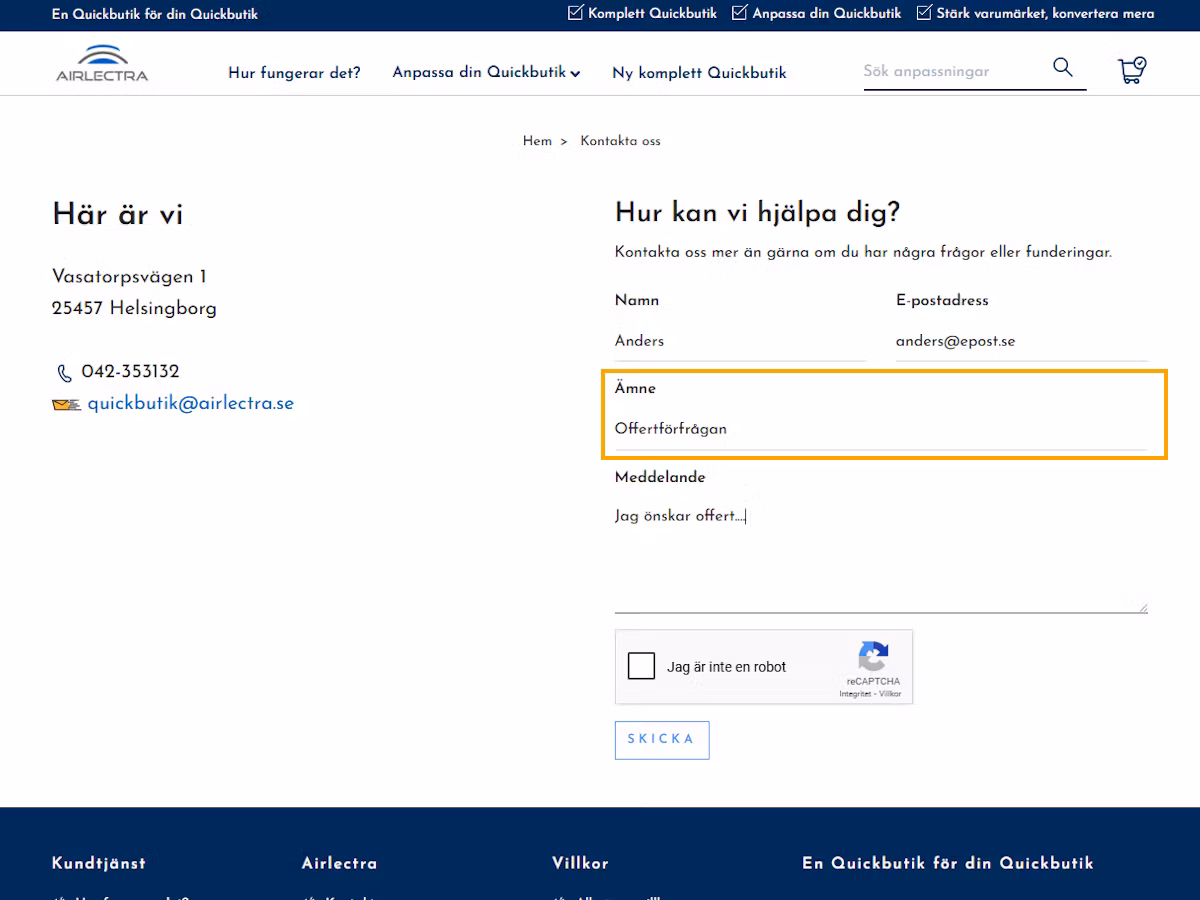Check the "Jag är inte en robot" box
Viewport: 1200px width, 900px height.
coord(641,666)
